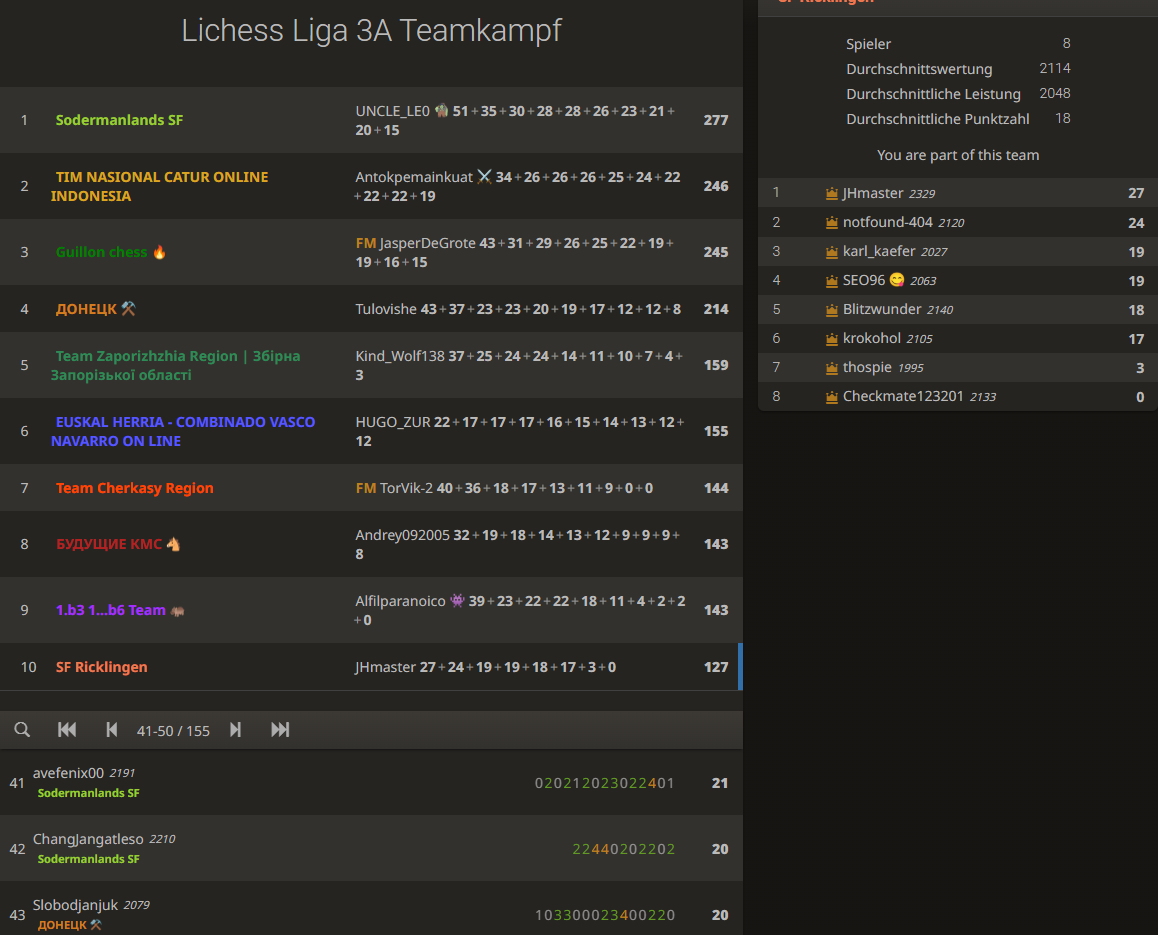Open the player search magnifier icon
Image resolution: width=1158 pixels, height=935 pixels.
(22, 730)
